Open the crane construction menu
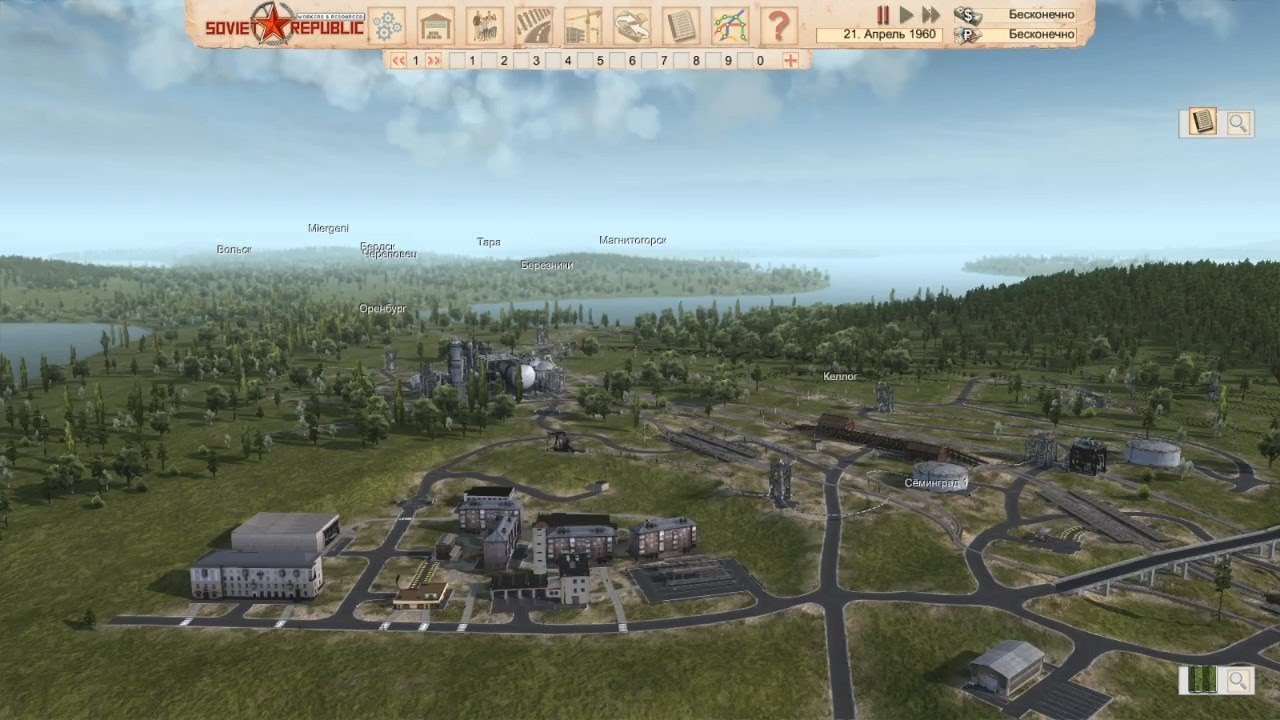This screenshot has width=1280, height=720. [x=583, y=25]
